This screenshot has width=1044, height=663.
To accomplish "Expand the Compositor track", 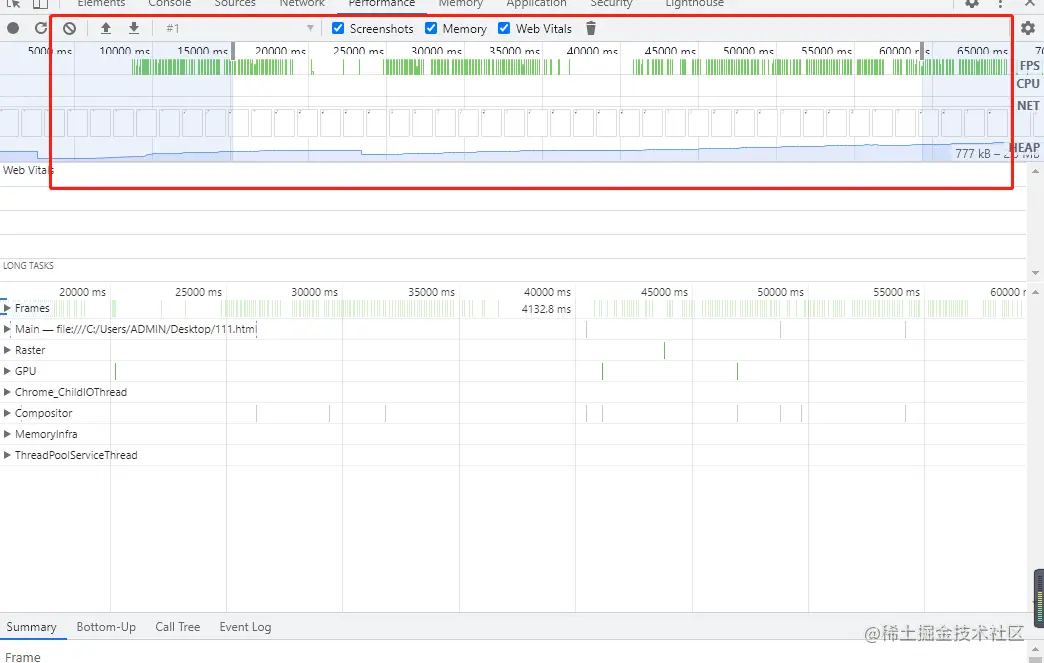I will pos(7,413).
